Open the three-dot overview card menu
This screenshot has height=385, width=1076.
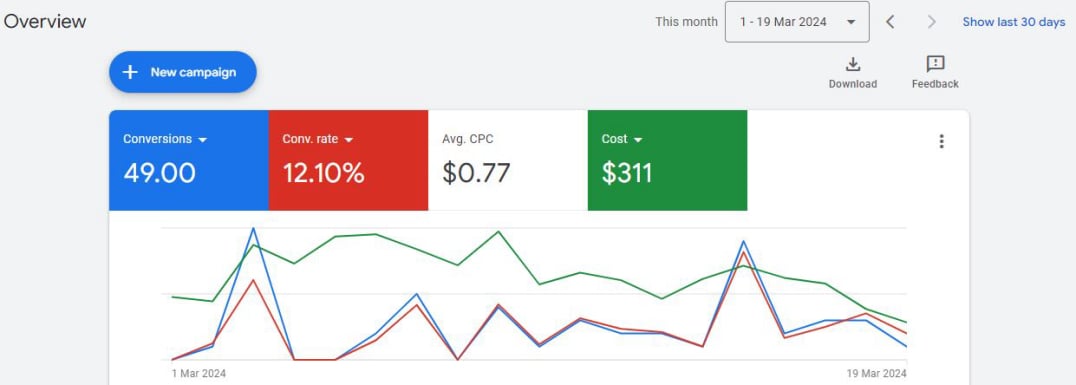coord(941,141)
